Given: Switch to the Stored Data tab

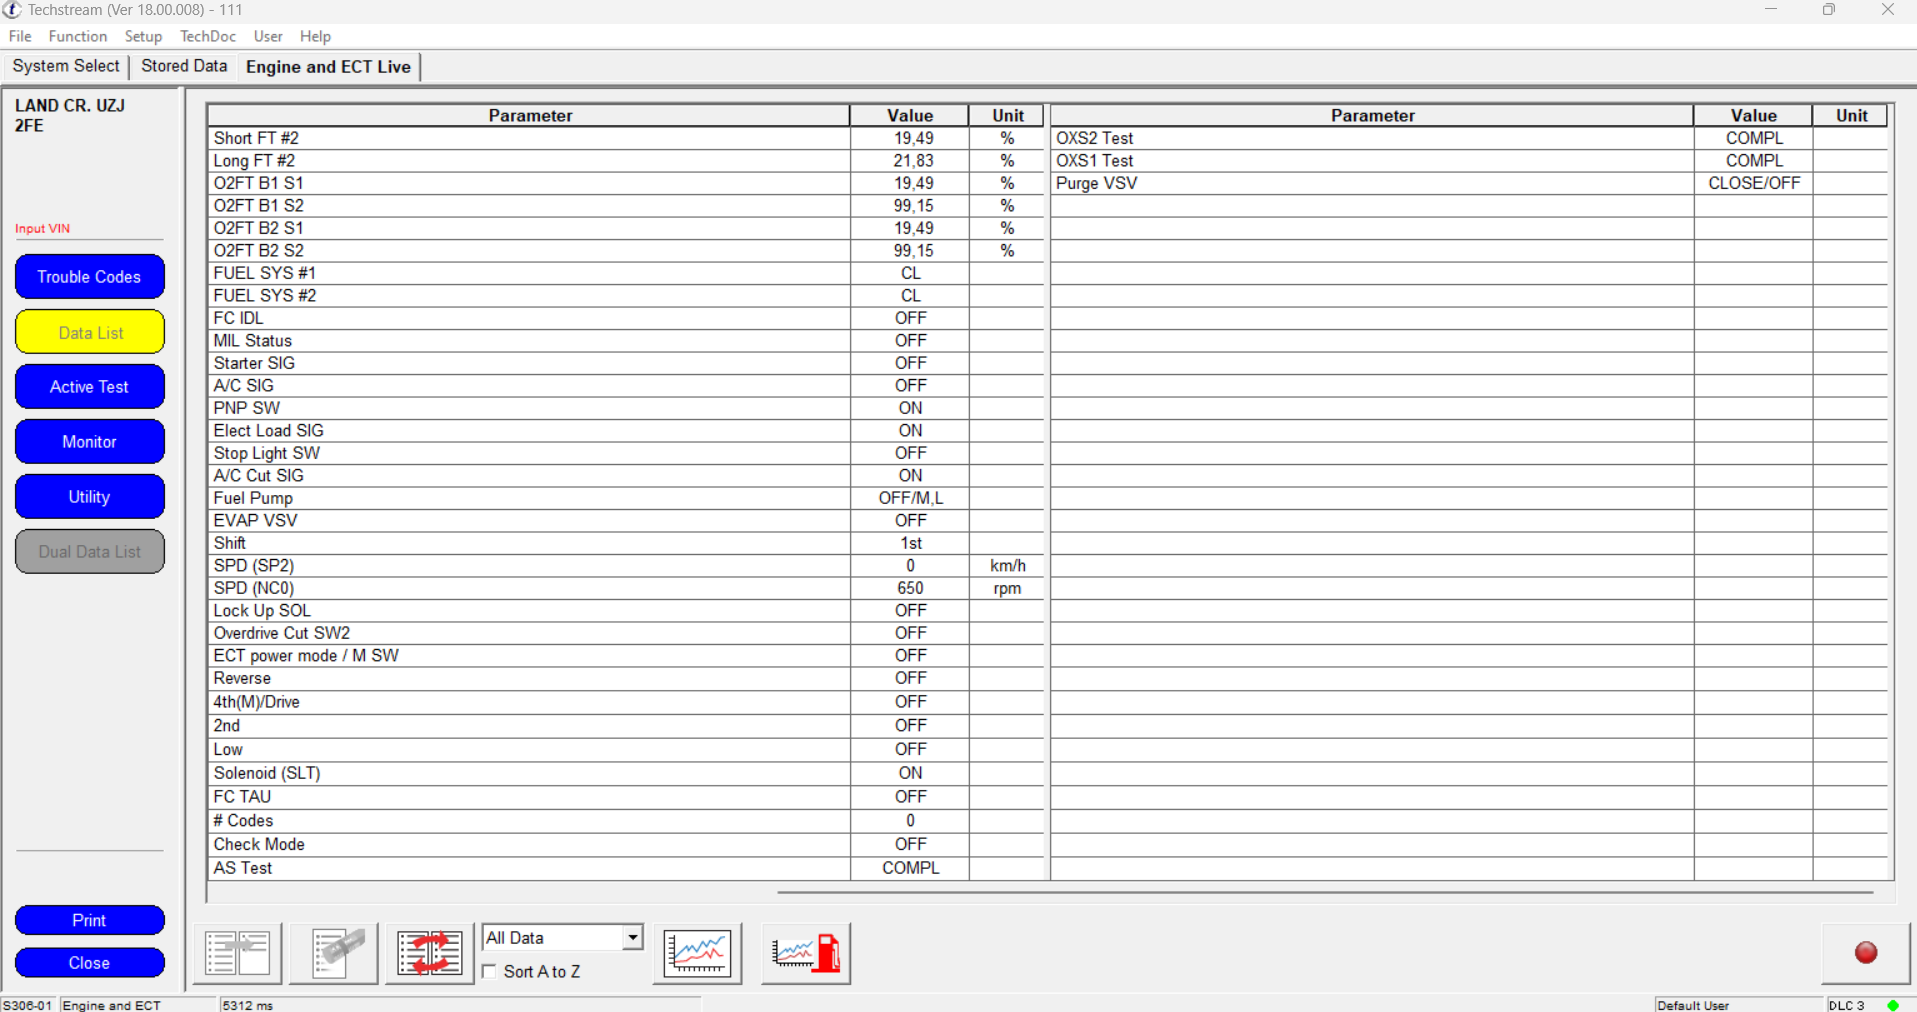Looking at the screenshot, I should click(x=184, y=66).
